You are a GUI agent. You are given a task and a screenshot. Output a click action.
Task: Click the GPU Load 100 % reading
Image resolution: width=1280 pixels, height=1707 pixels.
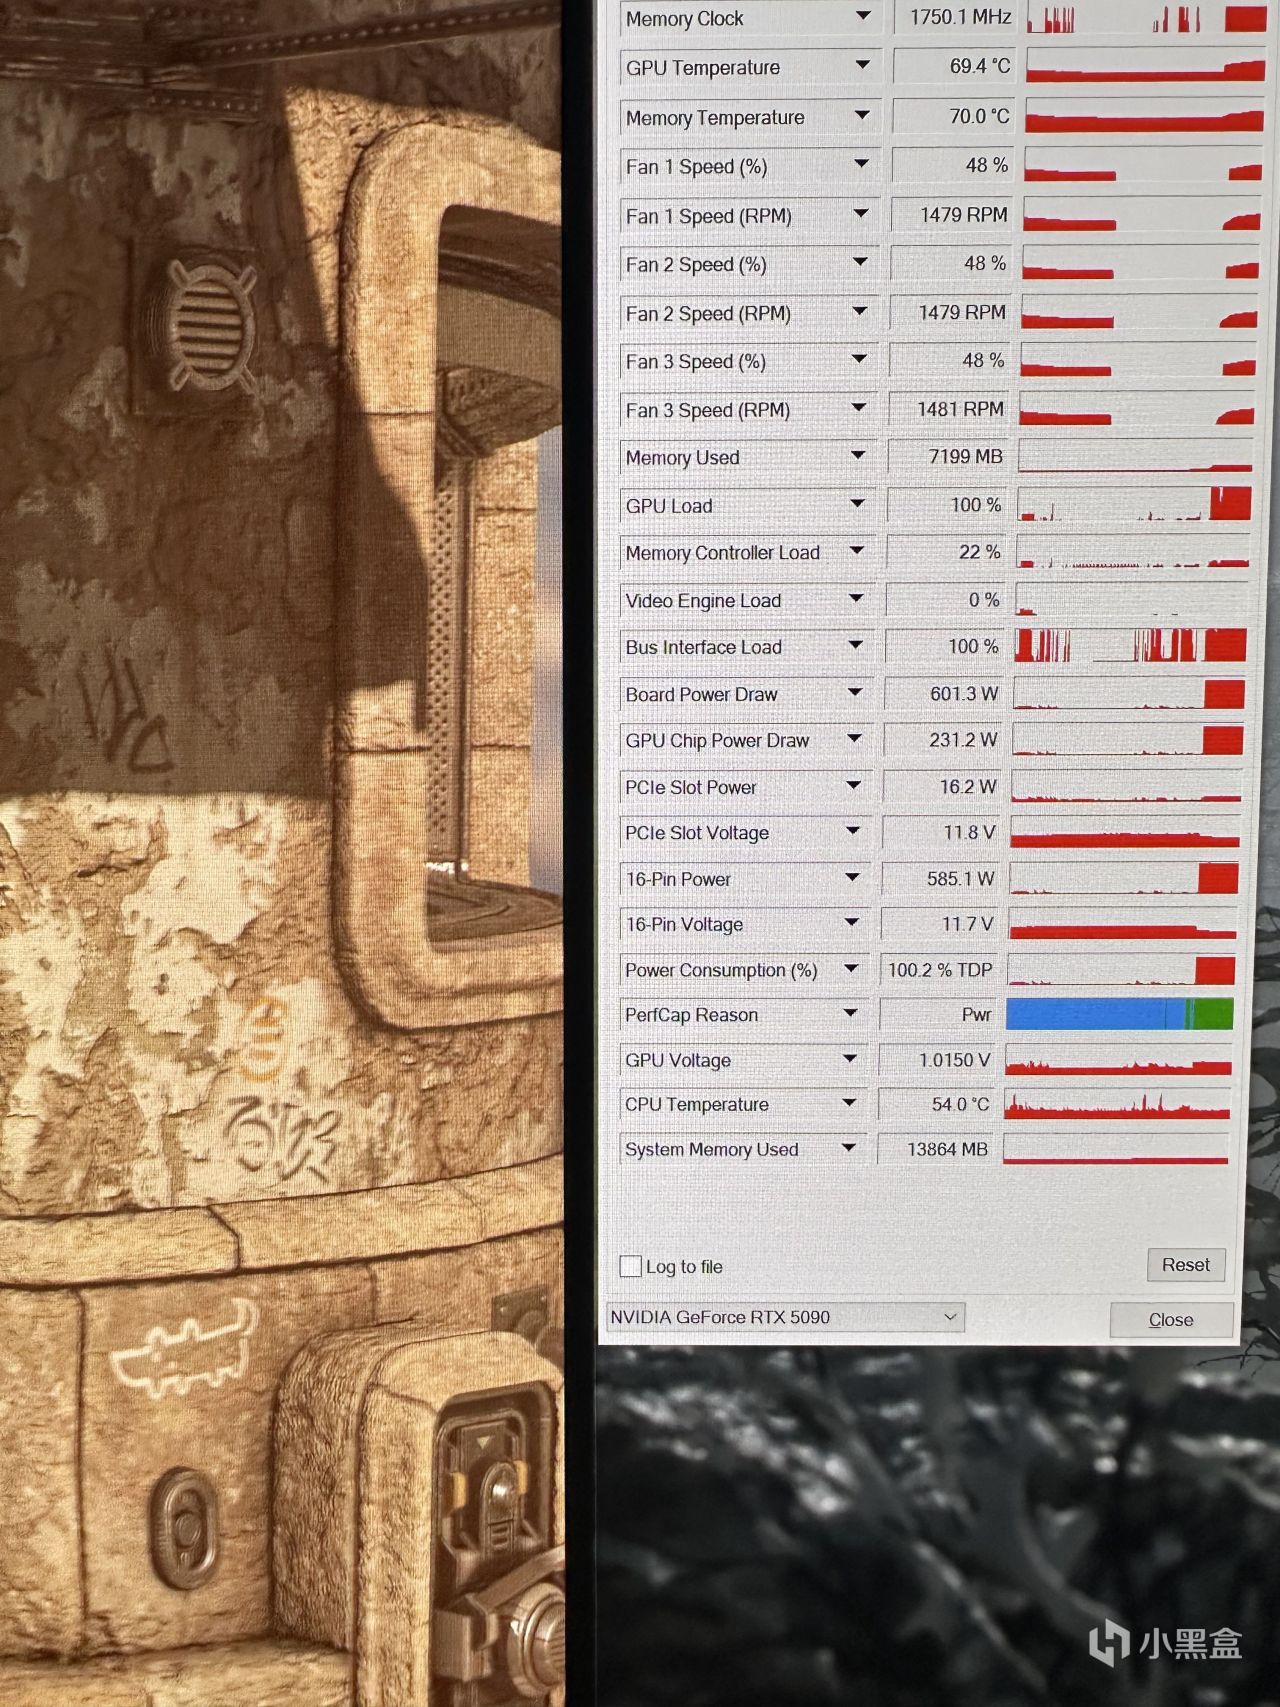tap(946, 504)
